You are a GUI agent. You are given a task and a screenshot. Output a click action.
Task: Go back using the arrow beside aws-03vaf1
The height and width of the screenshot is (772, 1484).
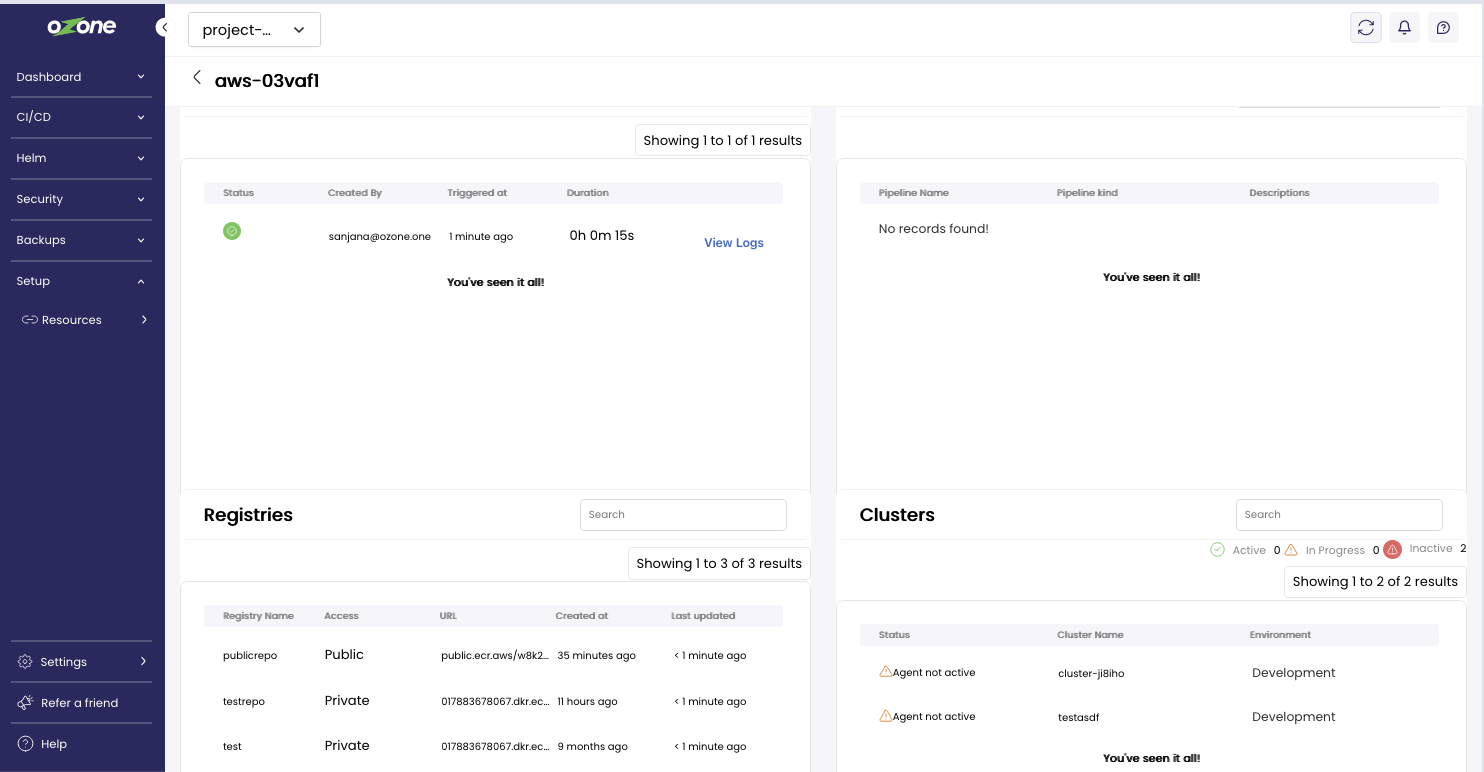(x=197, y=78)
